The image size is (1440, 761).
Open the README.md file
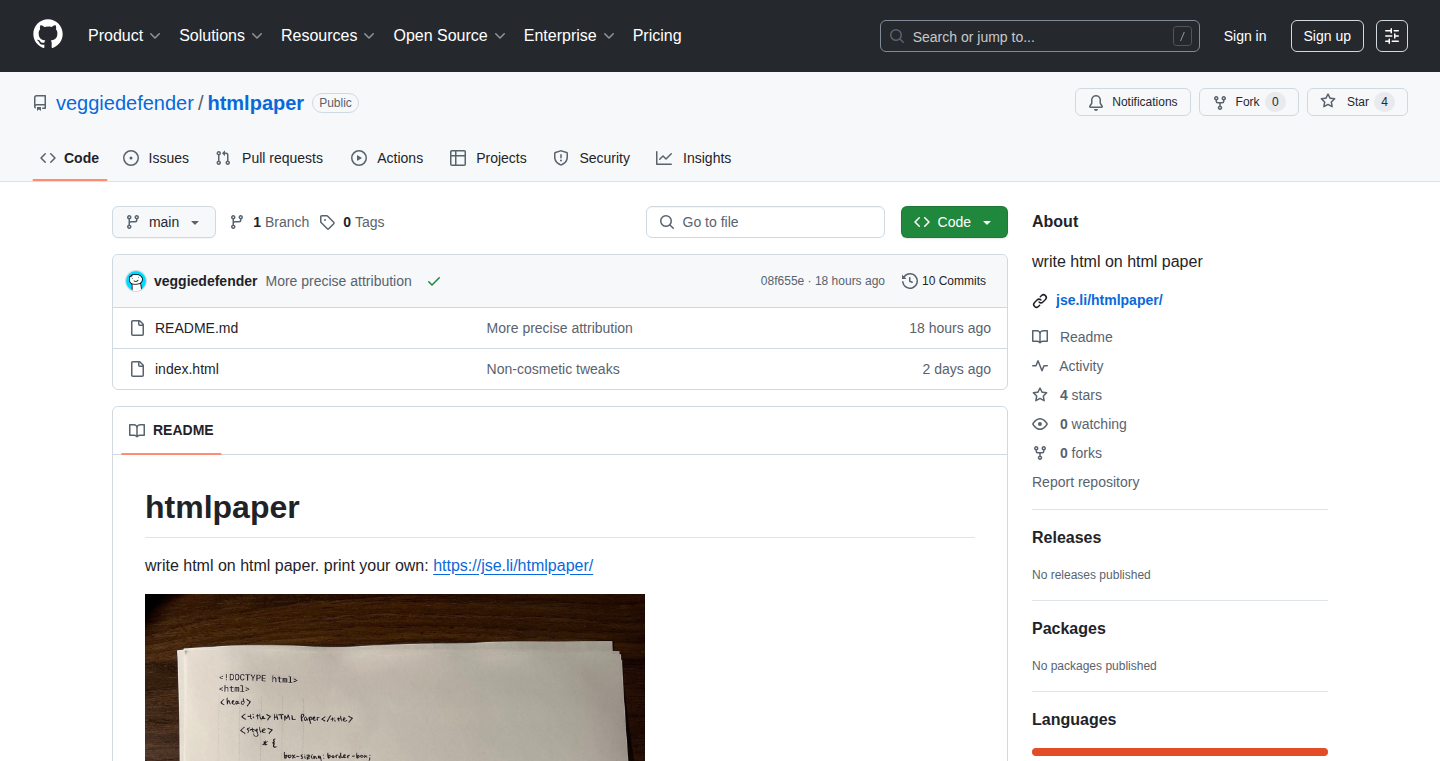pos(197,328)
